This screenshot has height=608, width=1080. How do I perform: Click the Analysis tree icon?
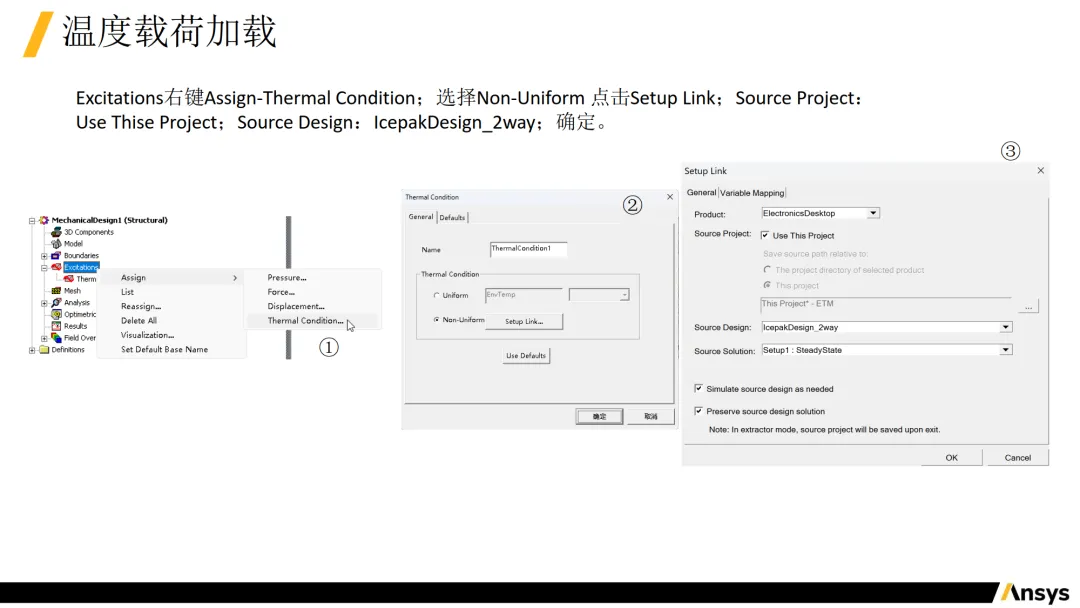coord(56,302)
